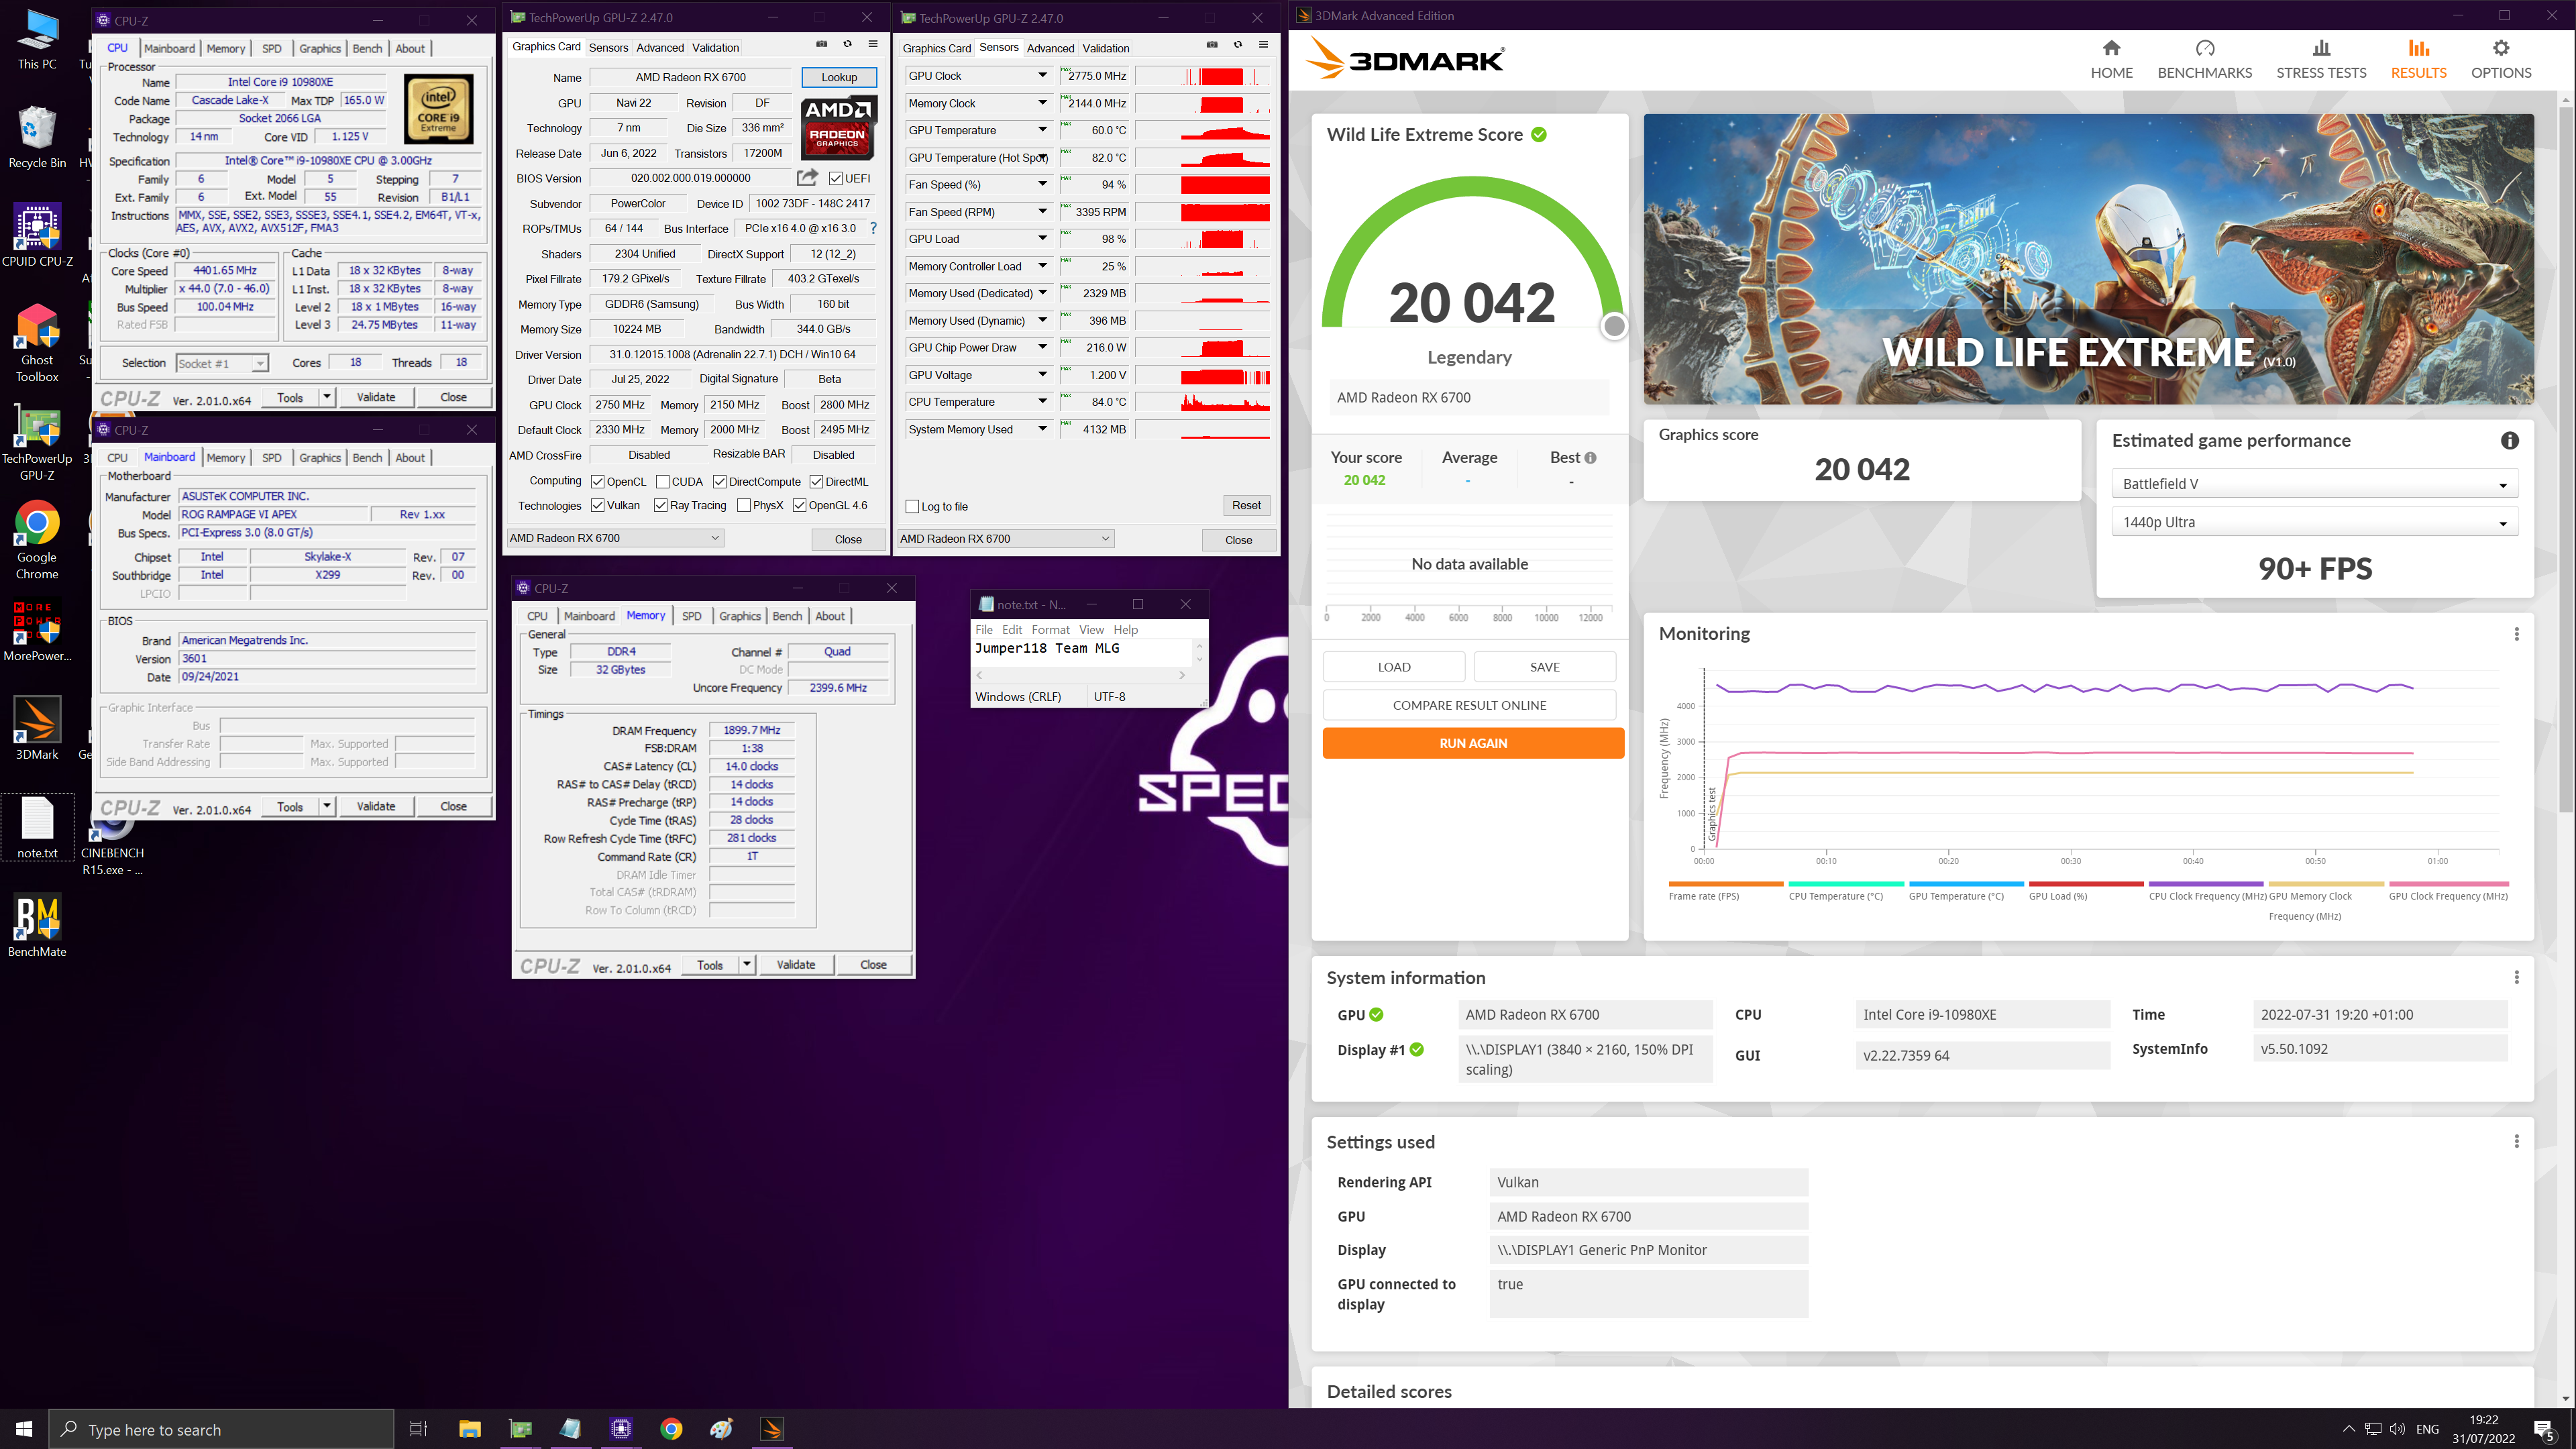Open 1440p Ultra resolution dropdown
The image size is (2576, 1449).
[2314, 522]
